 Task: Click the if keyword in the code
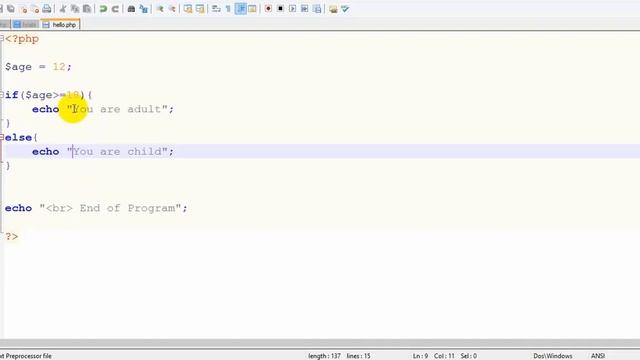tap(11, 95)
